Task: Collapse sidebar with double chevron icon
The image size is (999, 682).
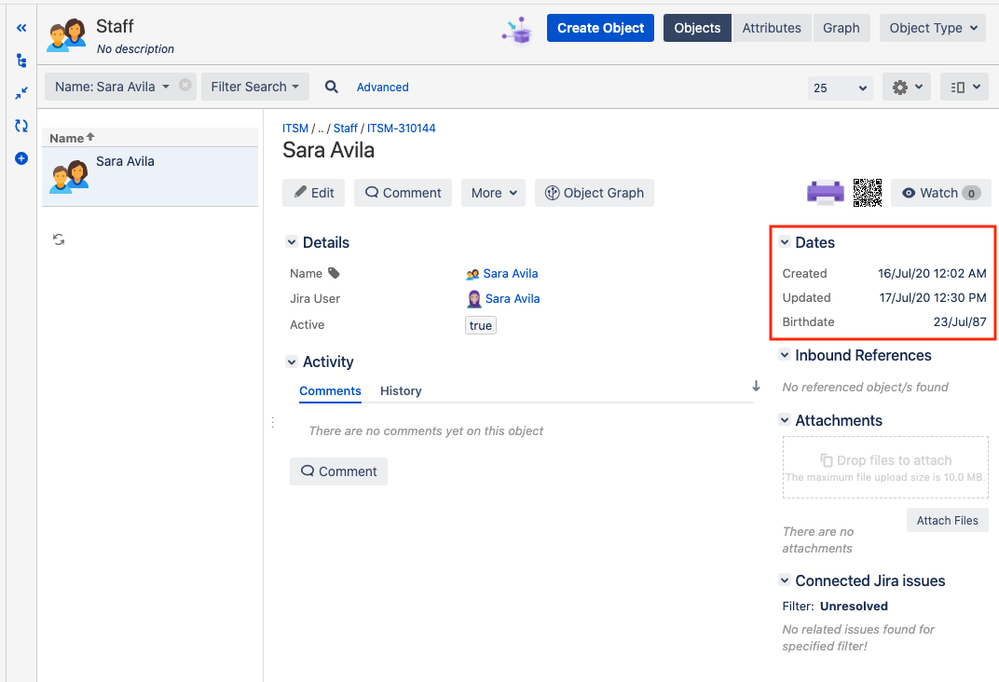Action: pos(21,28)
